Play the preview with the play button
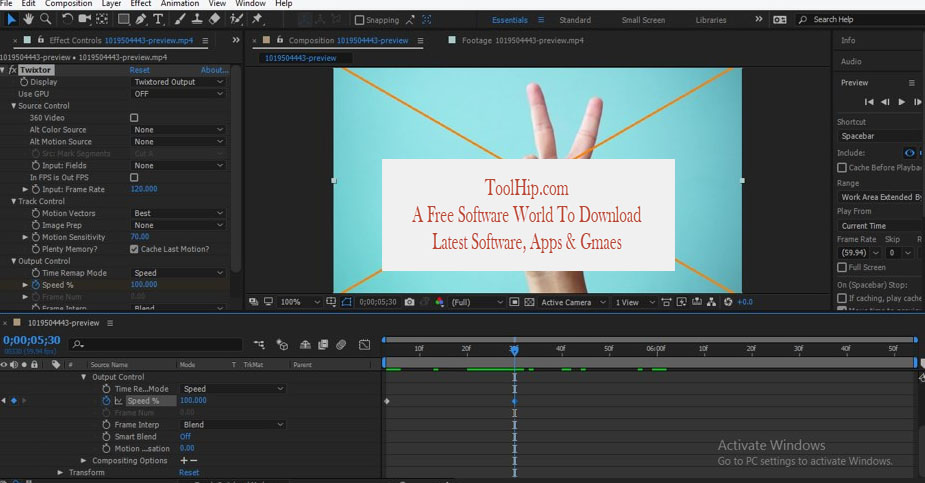Image resolution: width=925 pixels, height=483 pixels. tap(901, 102)
